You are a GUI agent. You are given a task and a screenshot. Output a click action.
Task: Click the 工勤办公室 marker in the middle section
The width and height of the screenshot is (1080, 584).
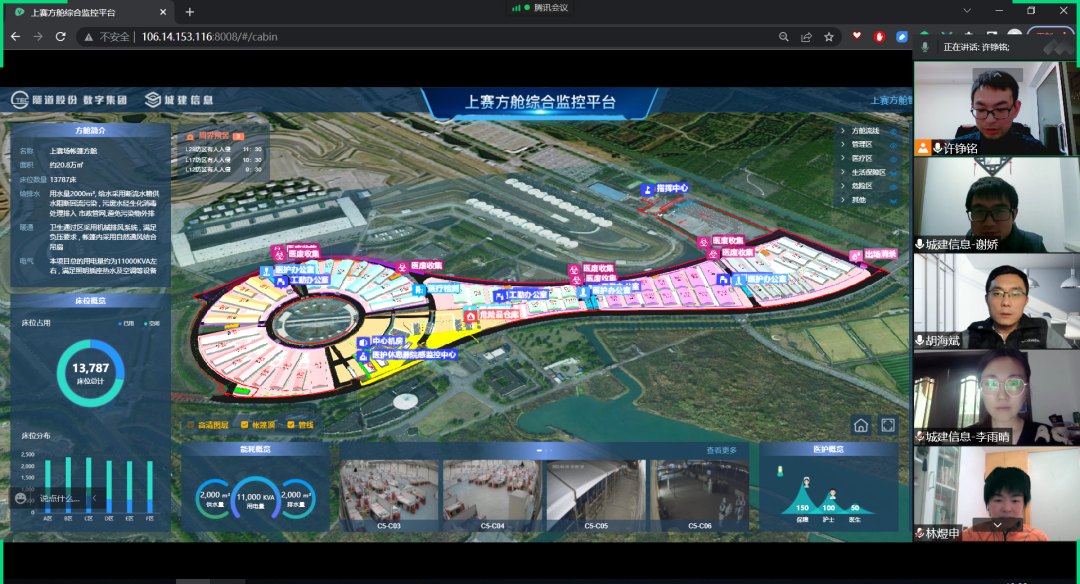[500, 296]
